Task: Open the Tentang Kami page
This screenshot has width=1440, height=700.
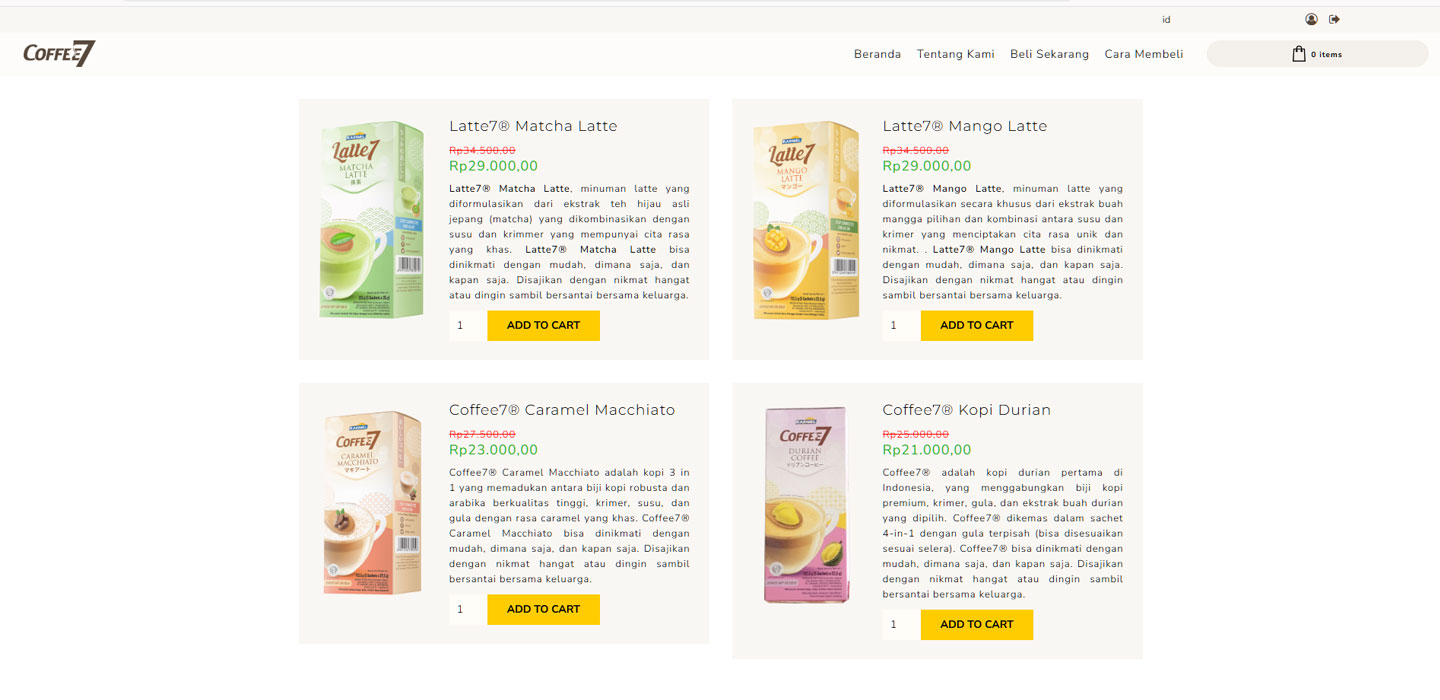Action: pos(955,54)
